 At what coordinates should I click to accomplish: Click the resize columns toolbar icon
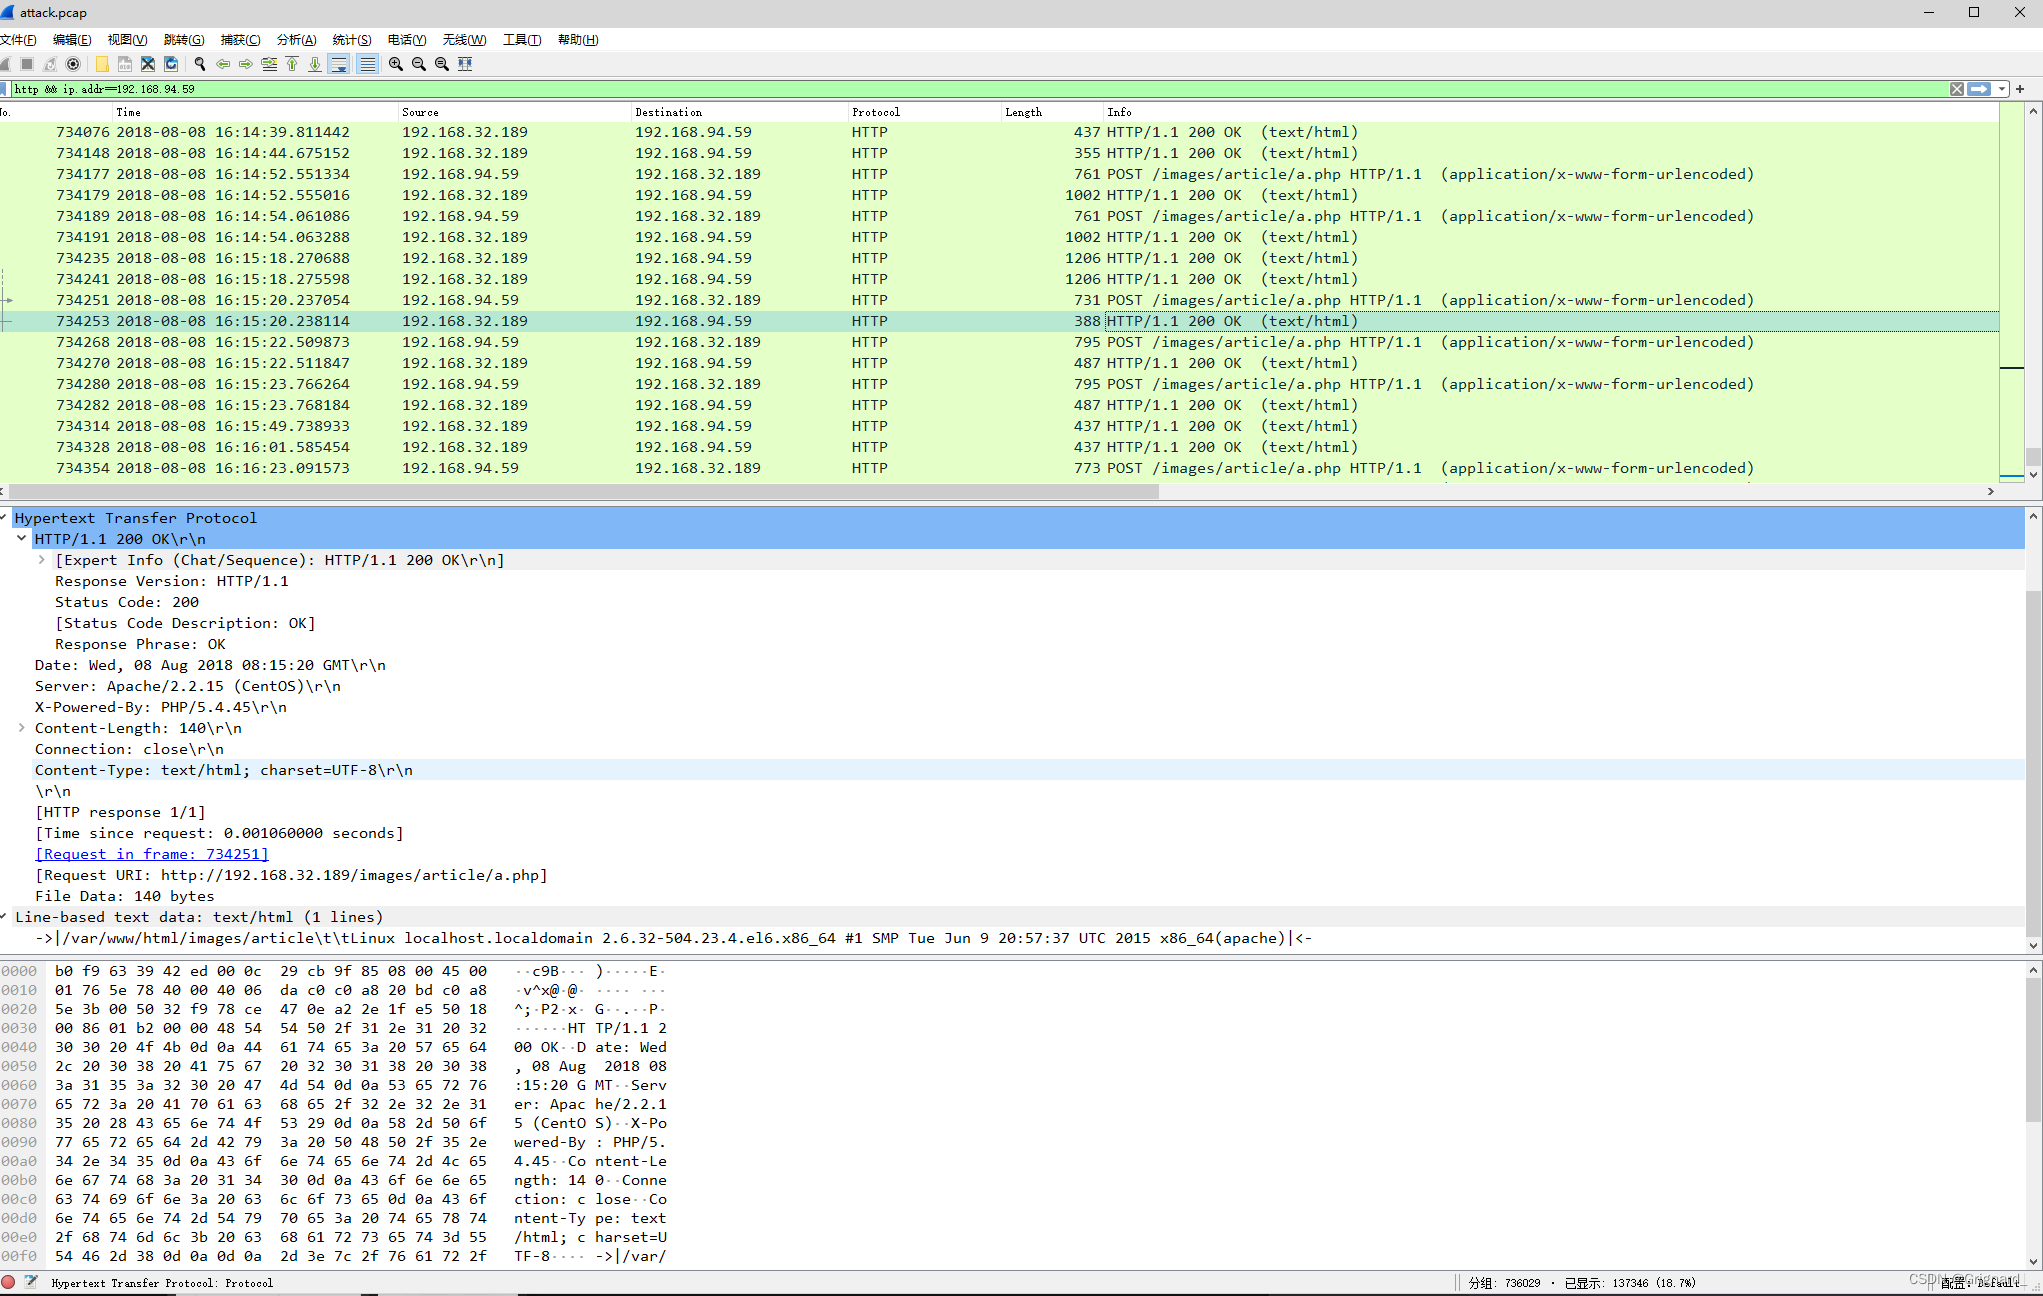(465, 64)
